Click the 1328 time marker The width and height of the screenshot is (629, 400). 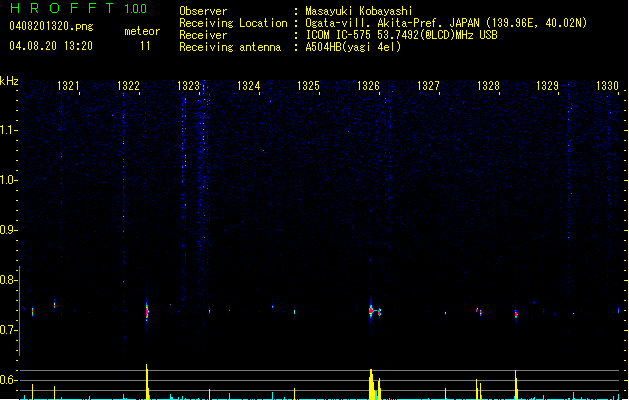point(488,86)
